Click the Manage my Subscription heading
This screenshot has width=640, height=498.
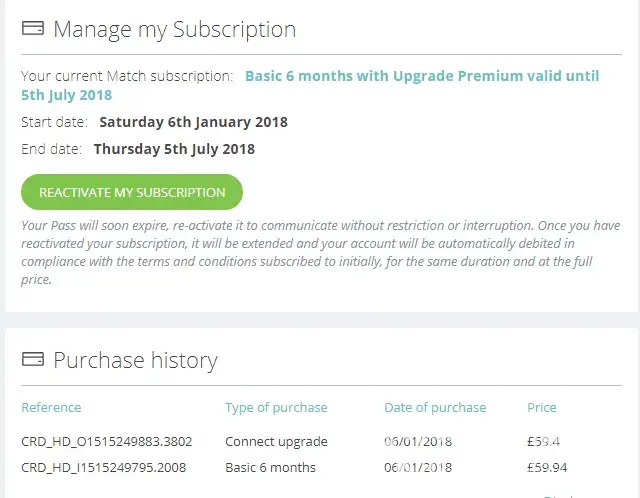coord(174,29)
